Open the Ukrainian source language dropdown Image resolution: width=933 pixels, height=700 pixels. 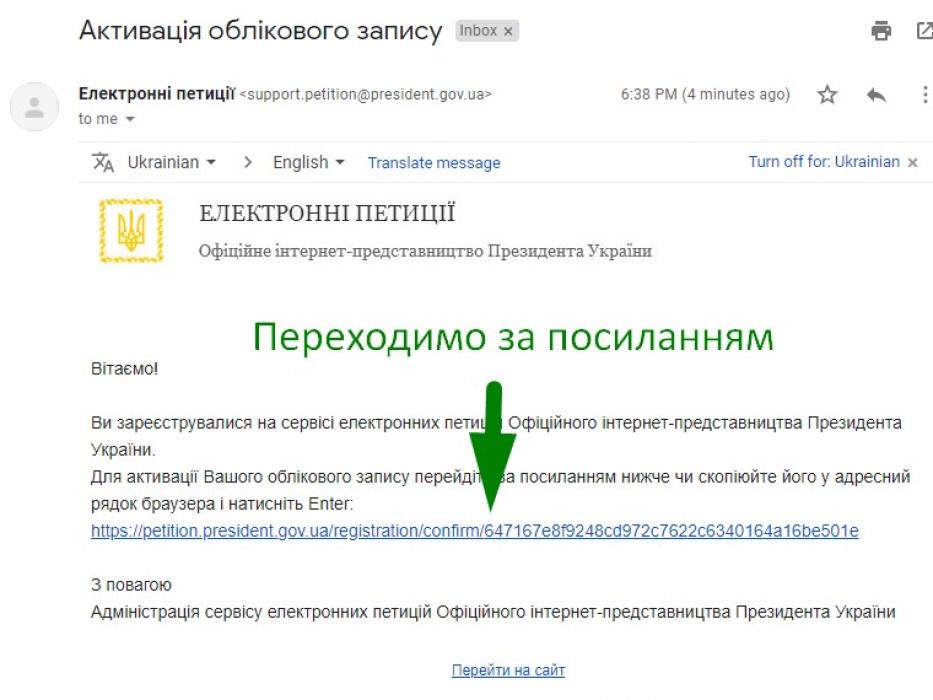[171, 162]
